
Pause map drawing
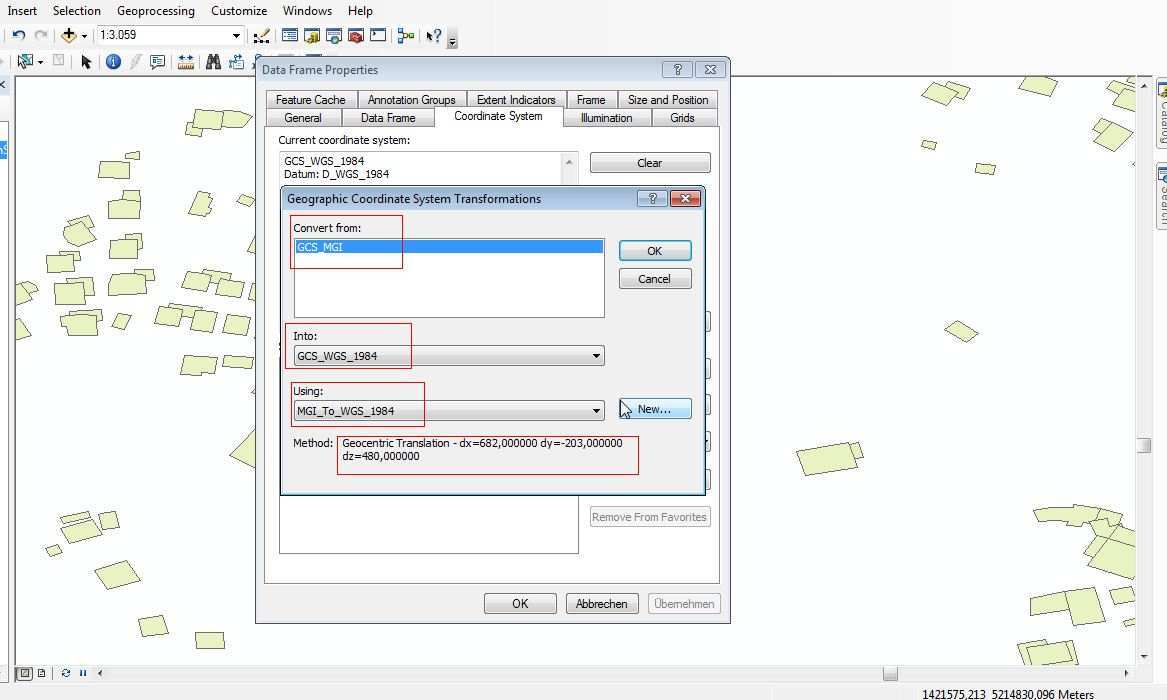[83, 673]
